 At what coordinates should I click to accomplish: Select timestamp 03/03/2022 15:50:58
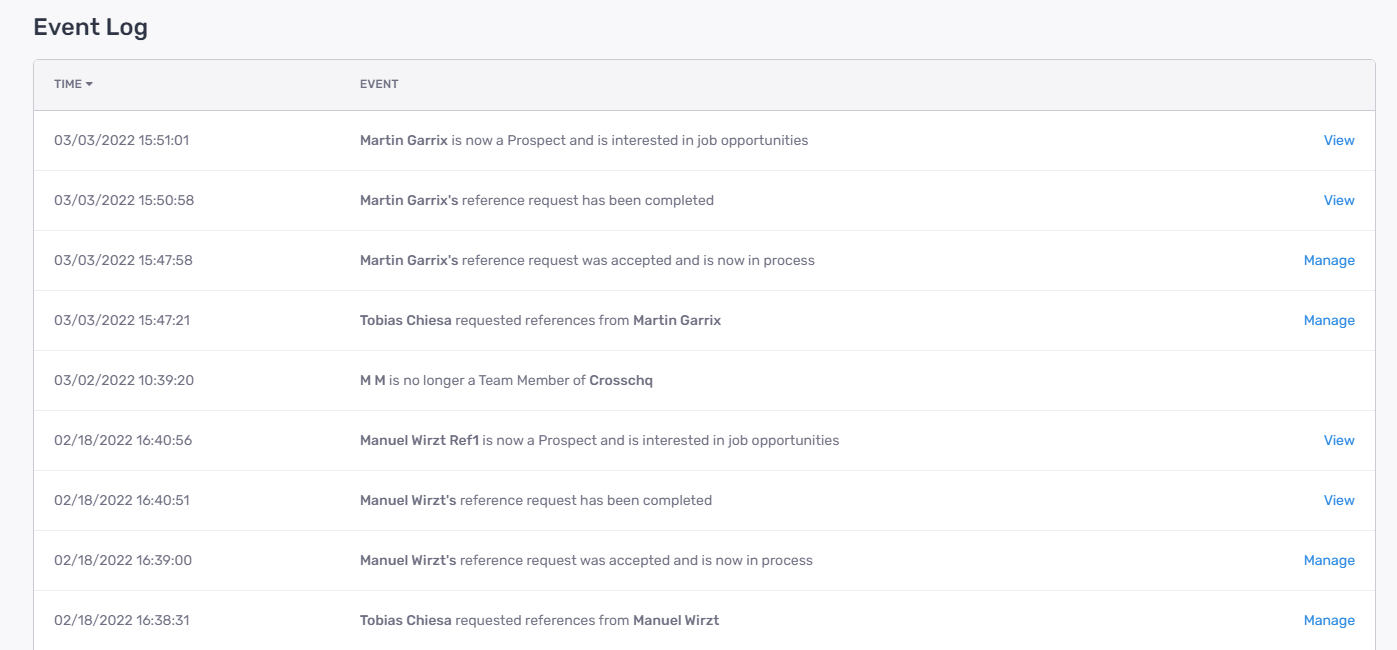coord(124,200)
